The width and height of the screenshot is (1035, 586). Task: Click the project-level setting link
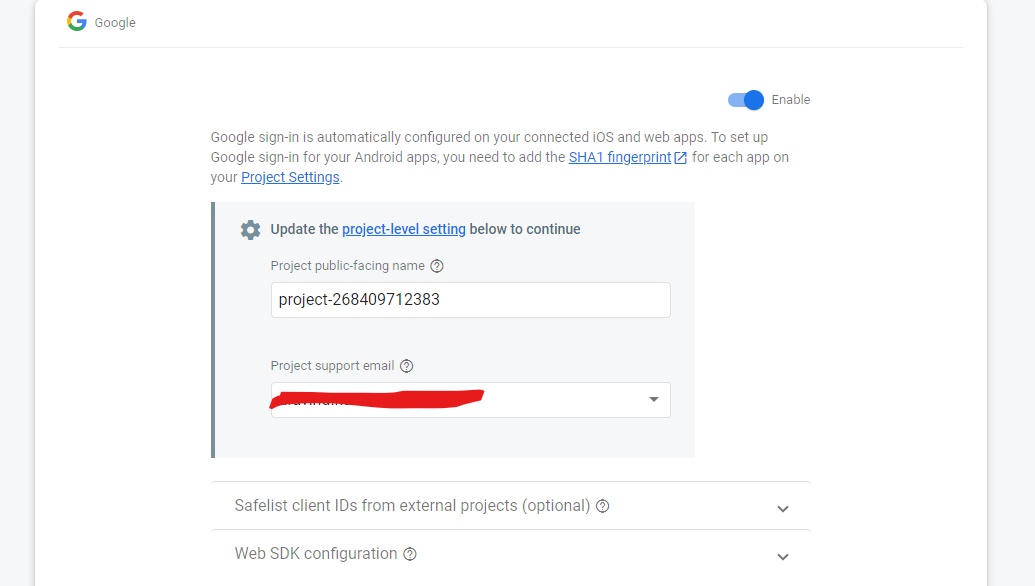tap(404, 229)
